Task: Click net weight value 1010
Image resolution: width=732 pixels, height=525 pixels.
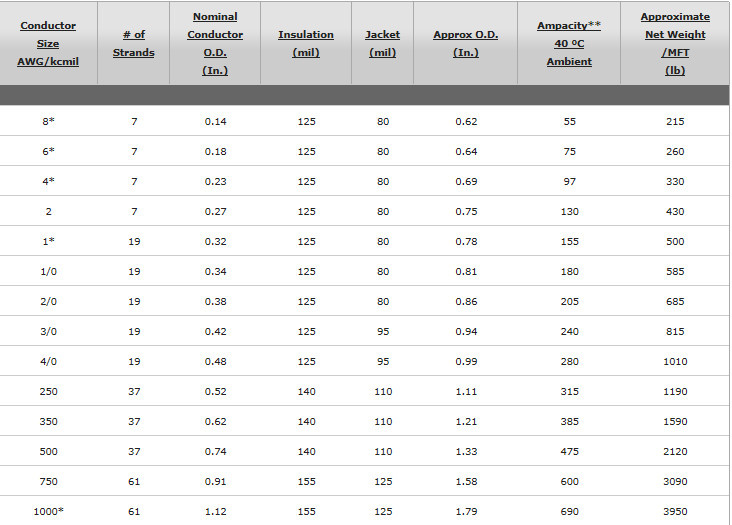Action: click(x=675, y=361)
